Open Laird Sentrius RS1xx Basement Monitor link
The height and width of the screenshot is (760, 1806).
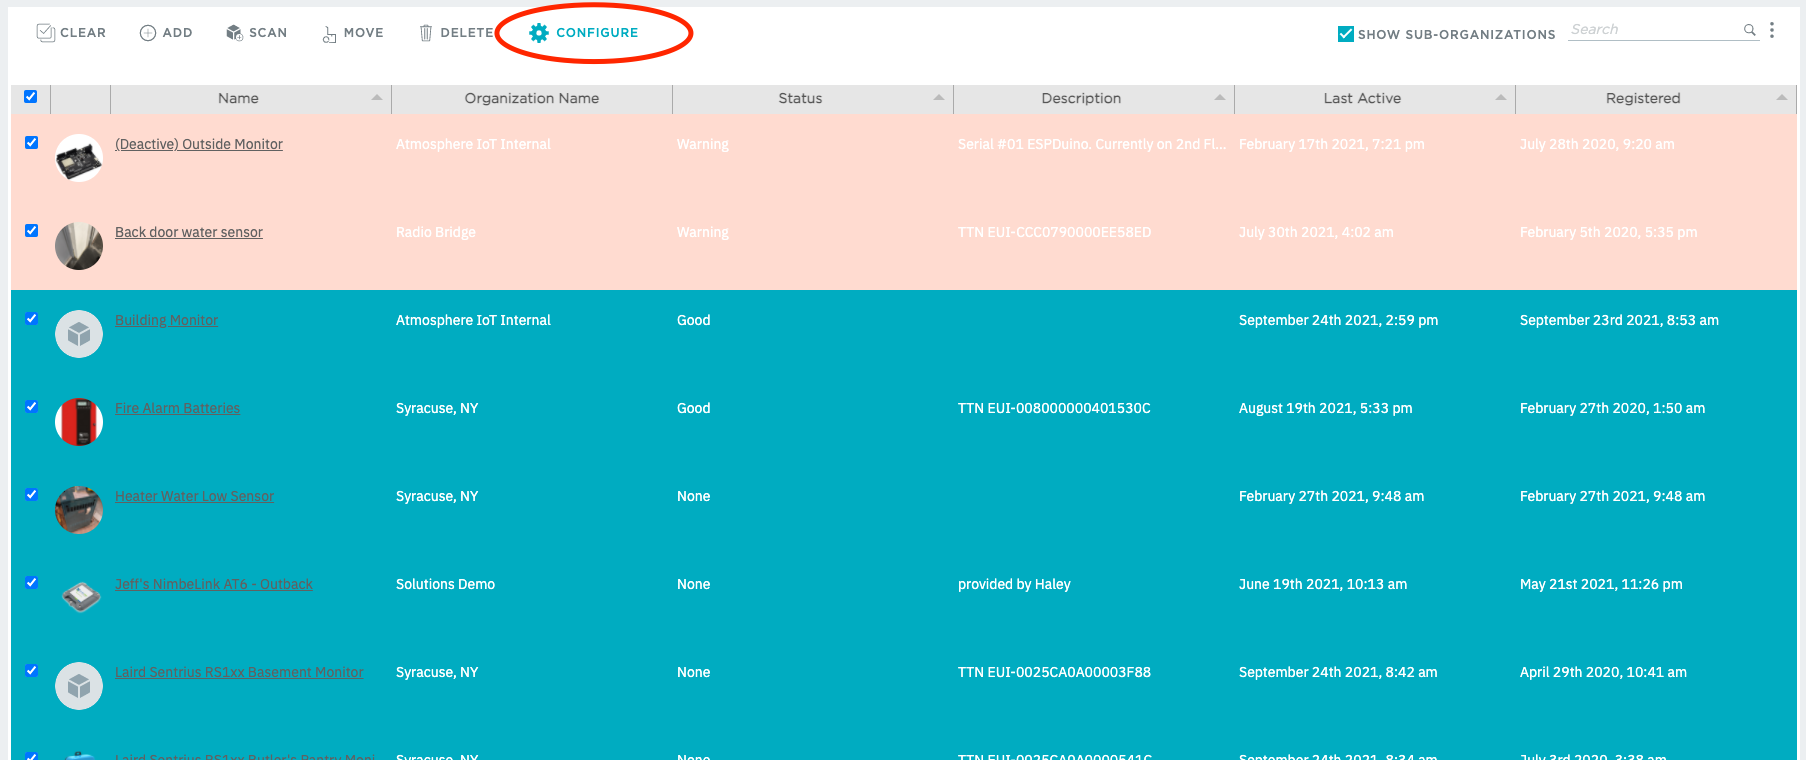[239, 672]
